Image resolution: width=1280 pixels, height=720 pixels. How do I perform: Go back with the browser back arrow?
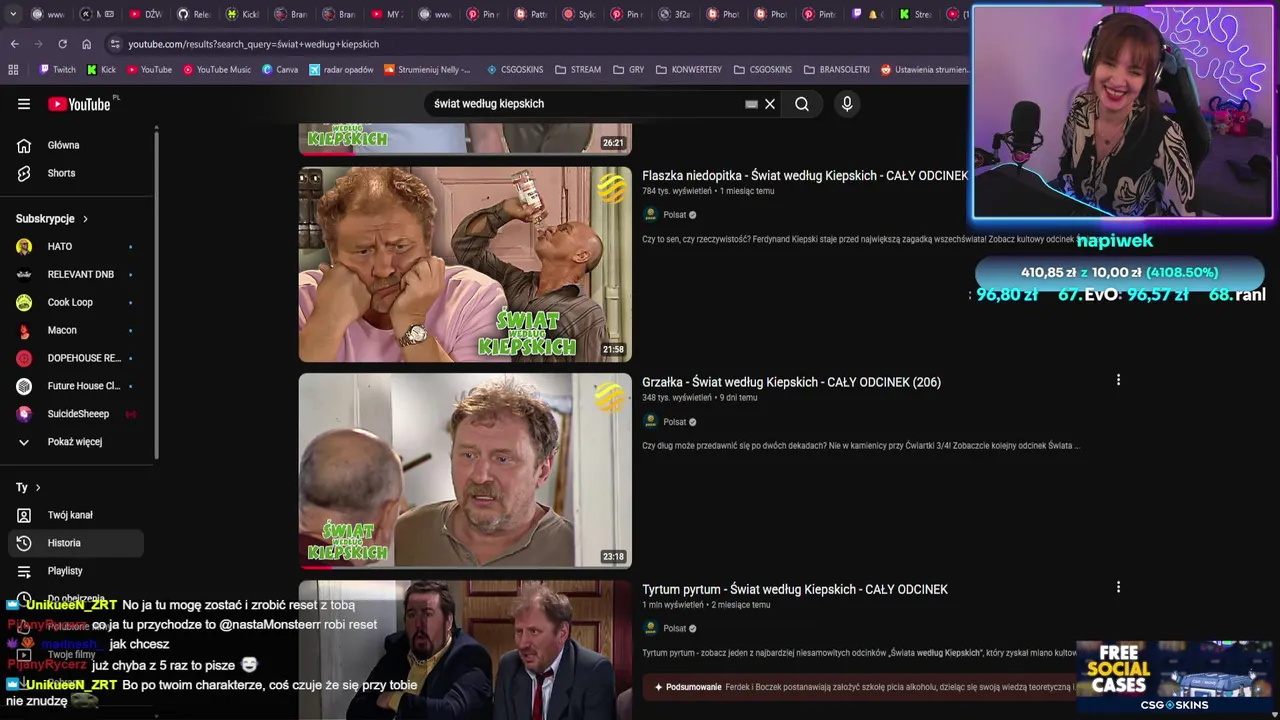click(x=14, y=44)
